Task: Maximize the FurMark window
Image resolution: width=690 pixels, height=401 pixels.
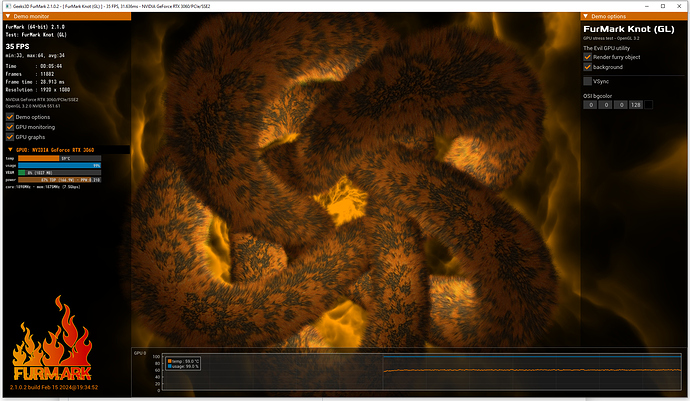Action: click(x=663, y=6)
